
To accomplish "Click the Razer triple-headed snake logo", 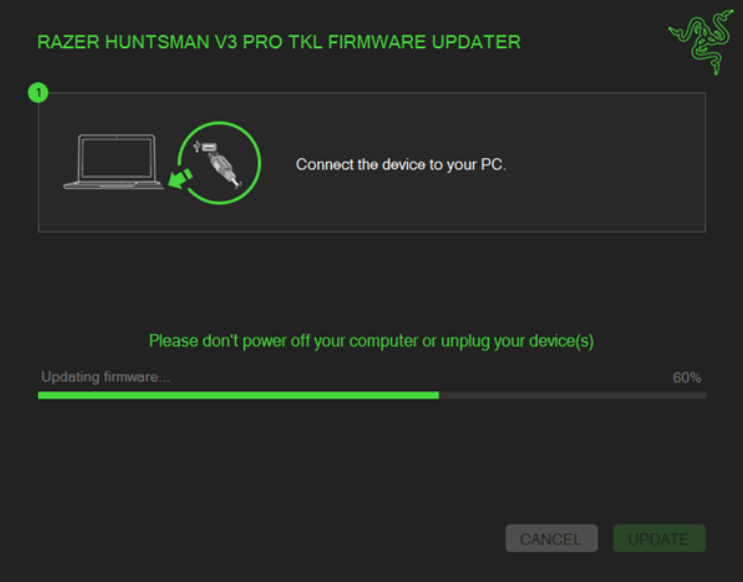I will (x=701, y=42).
